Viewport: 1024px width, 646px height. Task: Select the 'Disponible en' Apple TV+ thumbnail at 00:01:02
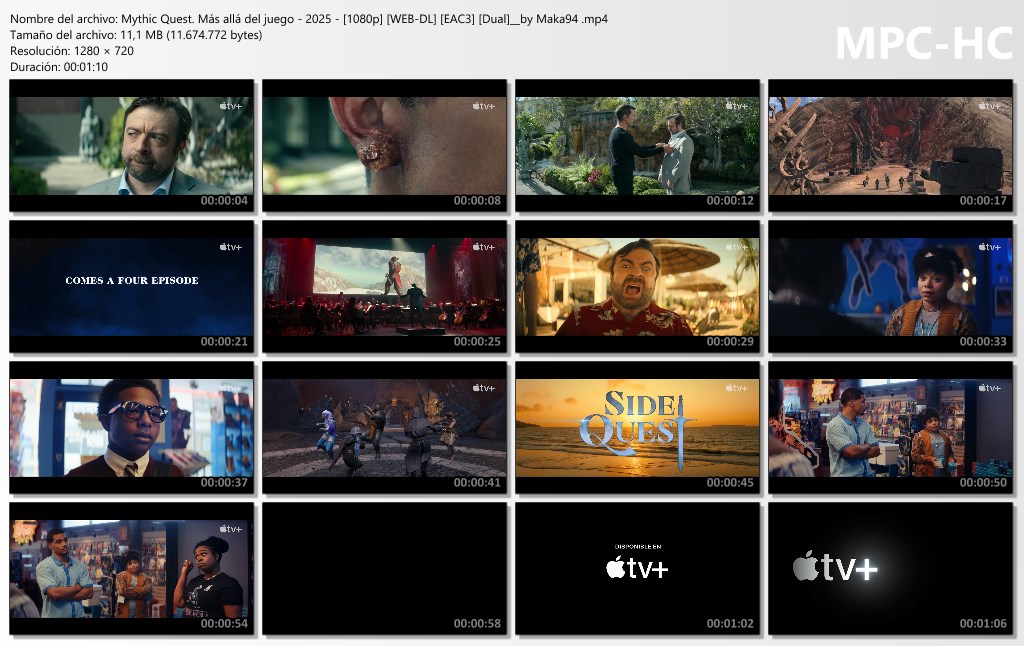(637, 569)
